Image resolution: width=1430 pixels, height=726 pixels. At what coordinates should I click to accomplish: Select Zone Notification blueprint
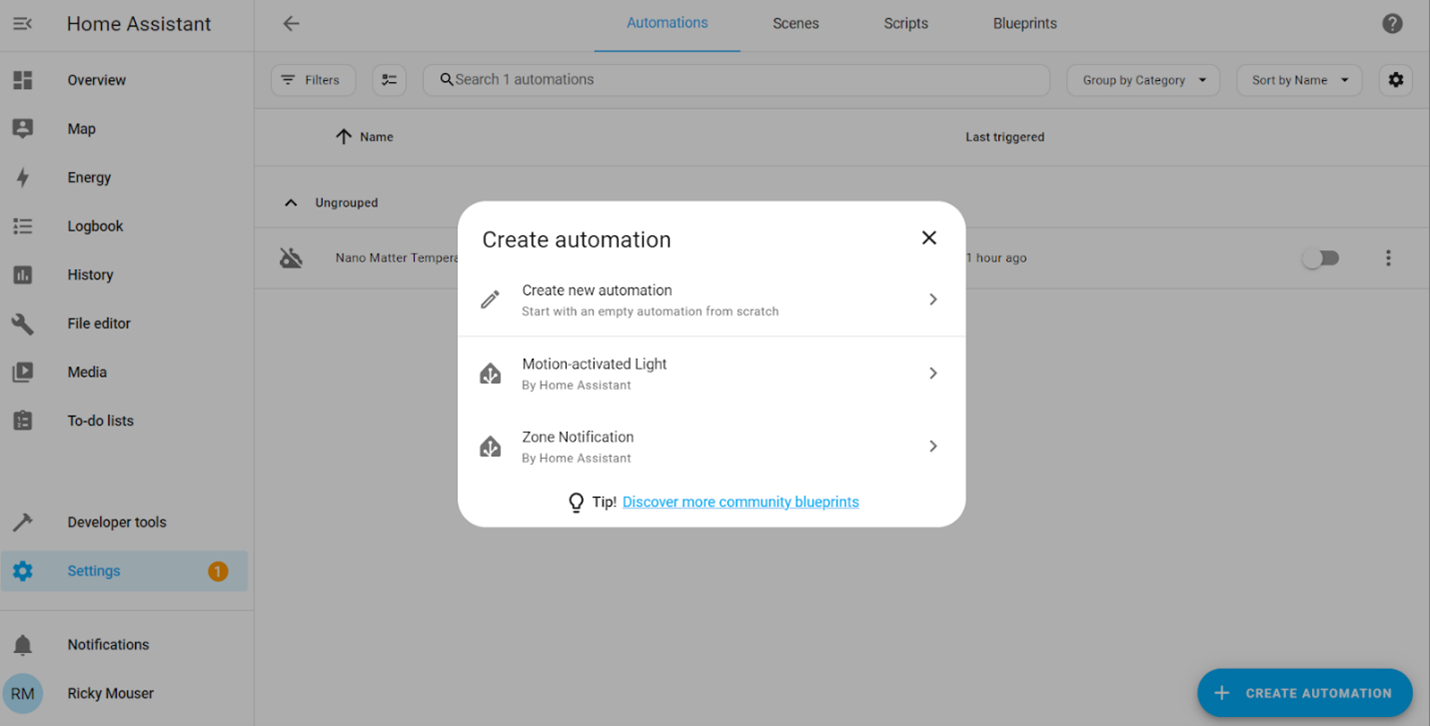tap(712, 447)
